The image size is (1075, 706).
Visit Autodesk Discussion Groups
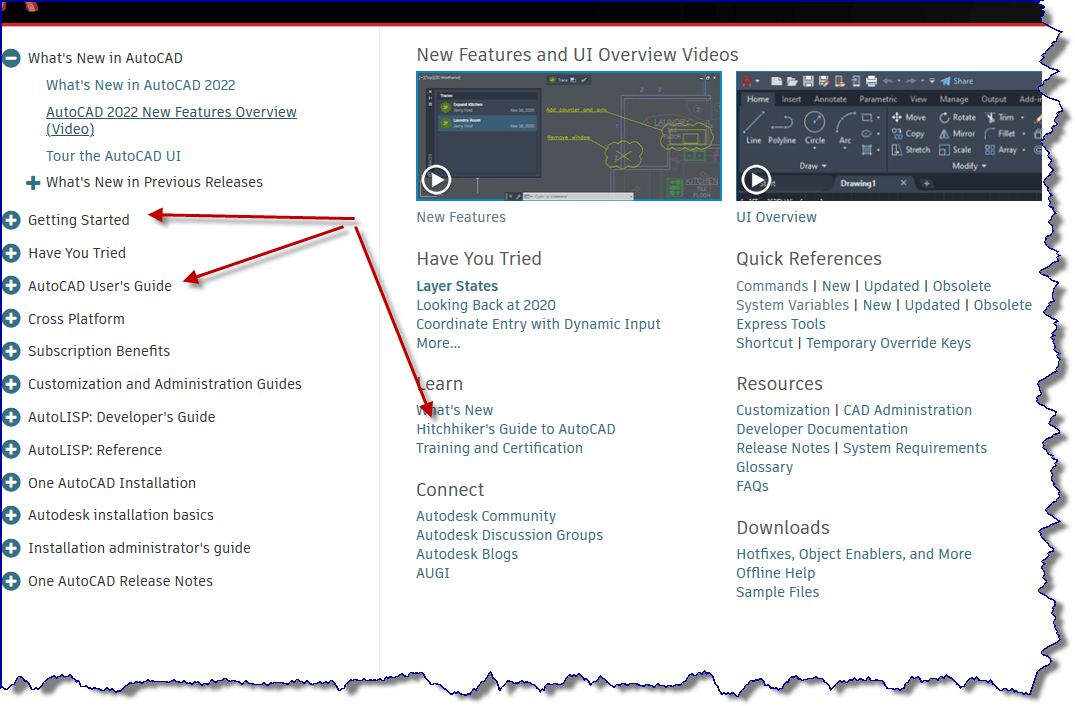click(509, 535)
